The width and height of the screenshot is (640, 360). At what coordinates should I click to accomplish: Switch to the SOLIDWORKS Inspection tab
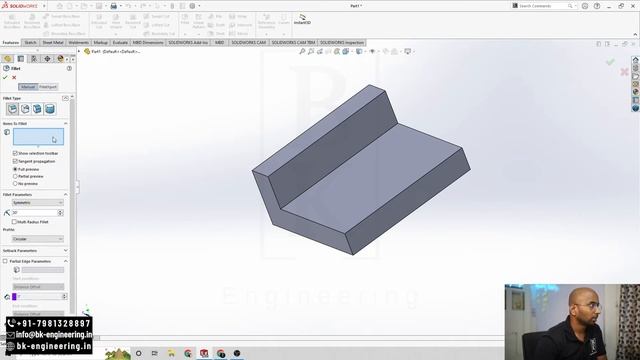[x=342, y=42]
